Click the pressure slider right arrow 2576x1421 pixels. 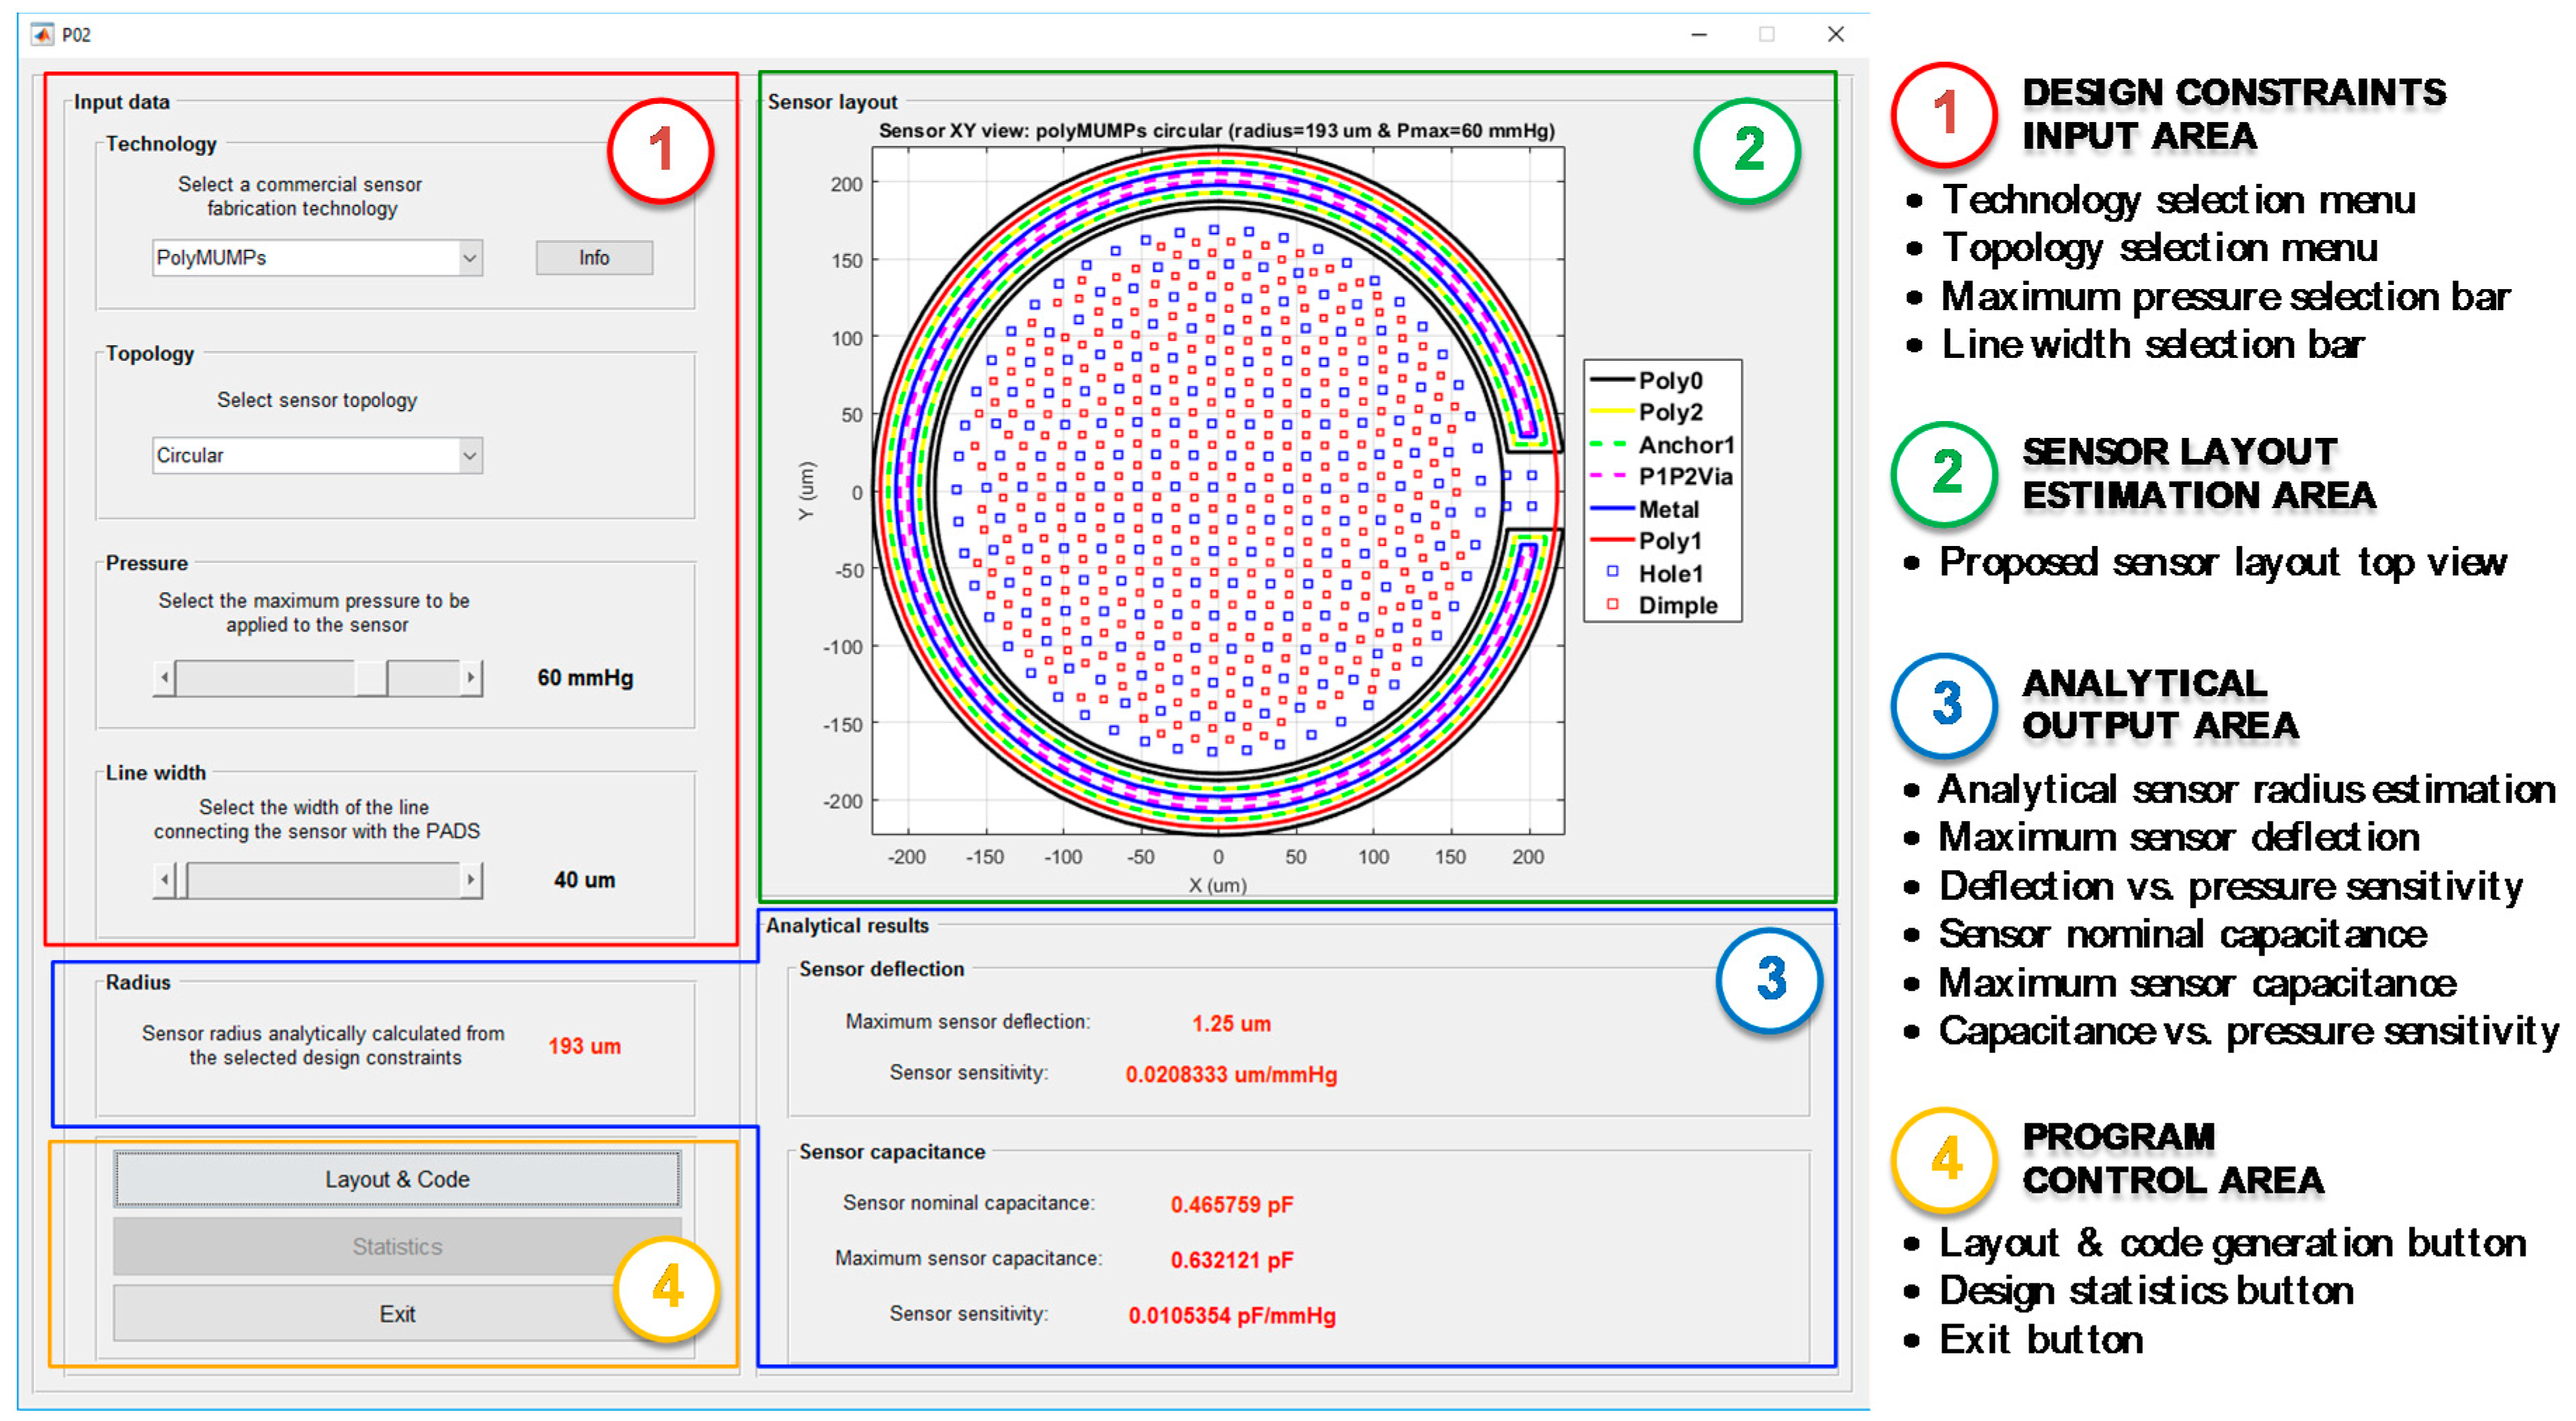point(470,678)
